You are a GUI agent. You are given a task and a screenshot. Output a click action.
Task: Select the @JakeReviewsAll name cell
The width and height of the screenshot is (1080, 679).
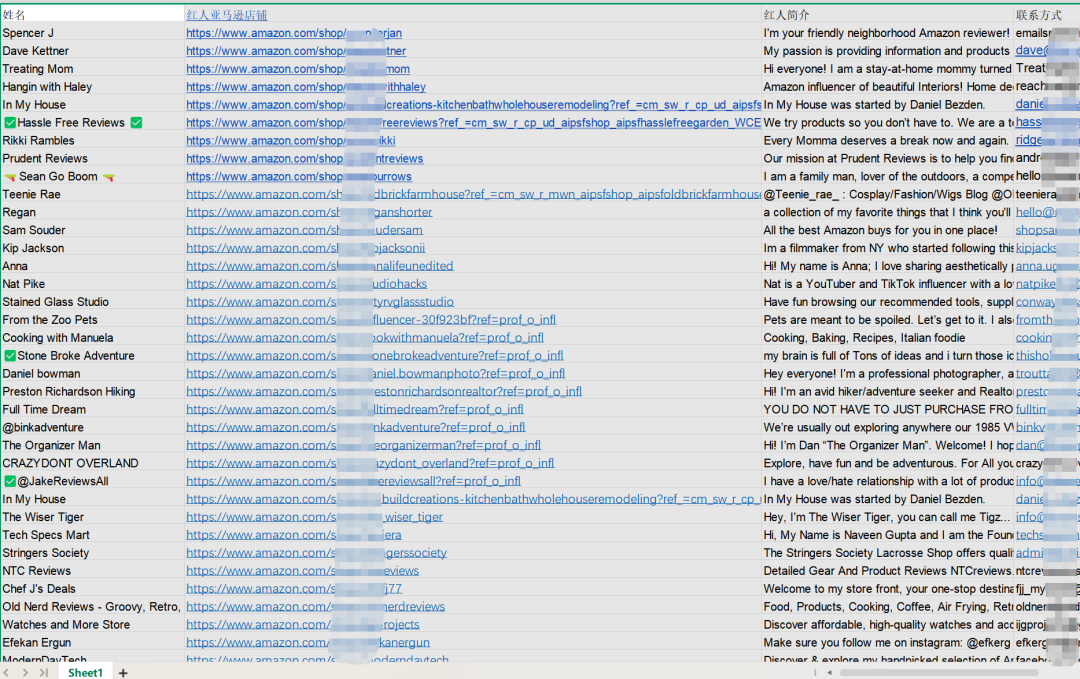click(x=92, y=481)
